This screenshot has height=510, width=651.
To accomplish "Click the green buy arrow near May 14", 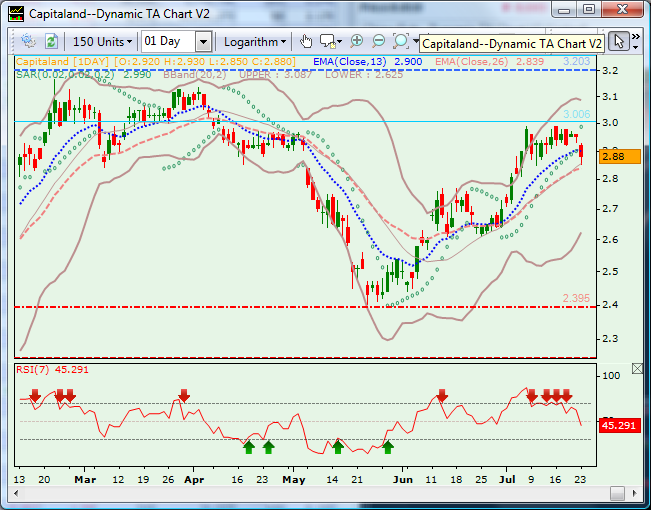I will click(x=338, y=447).
